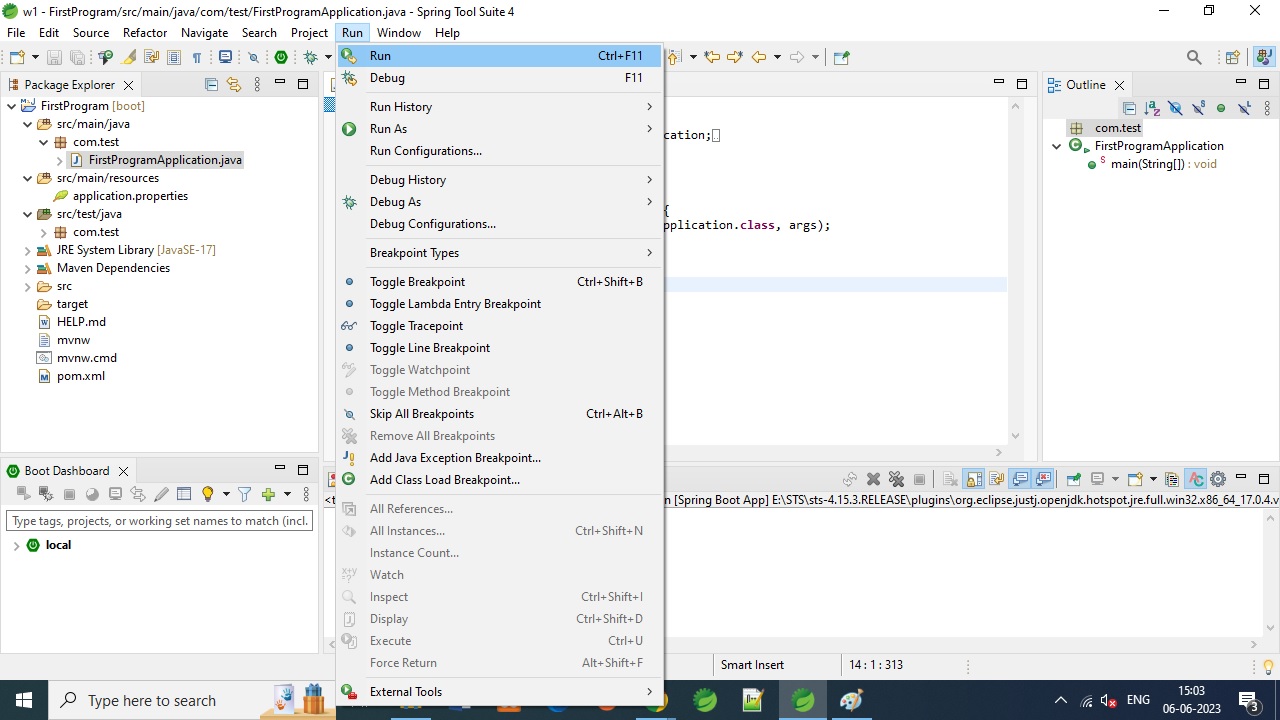Screen dimensions: 1280x720
Task: Toggle Hide Local Types in Outline
Action: pyautogui.click(x=1244, y=108)
